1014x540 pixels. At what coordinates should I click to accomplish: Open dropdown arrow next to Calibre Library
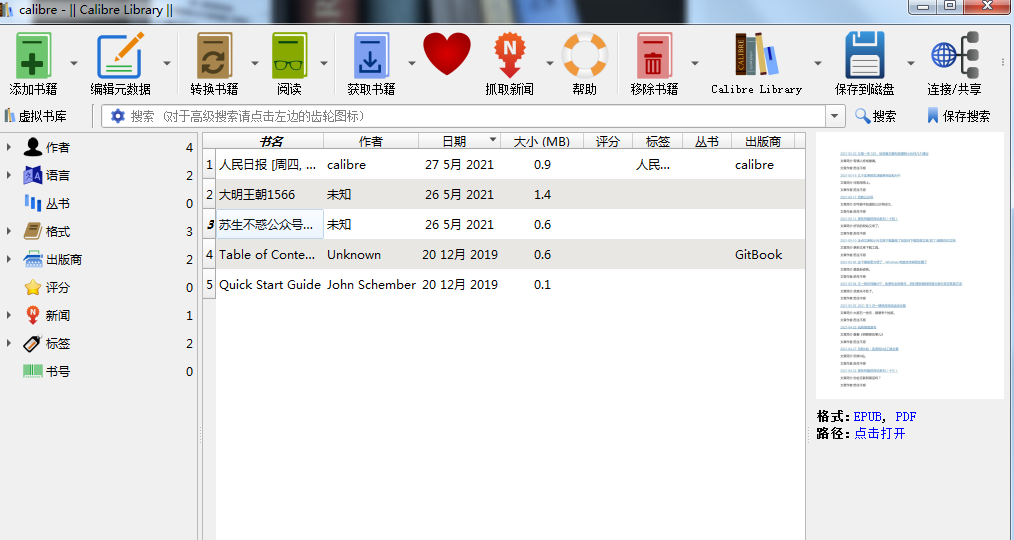point(817,63)
